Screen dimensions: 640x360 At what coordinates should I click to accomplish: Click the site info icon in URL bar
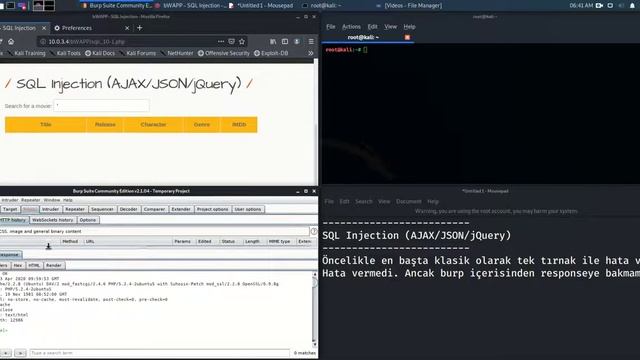tap(43, 41)
